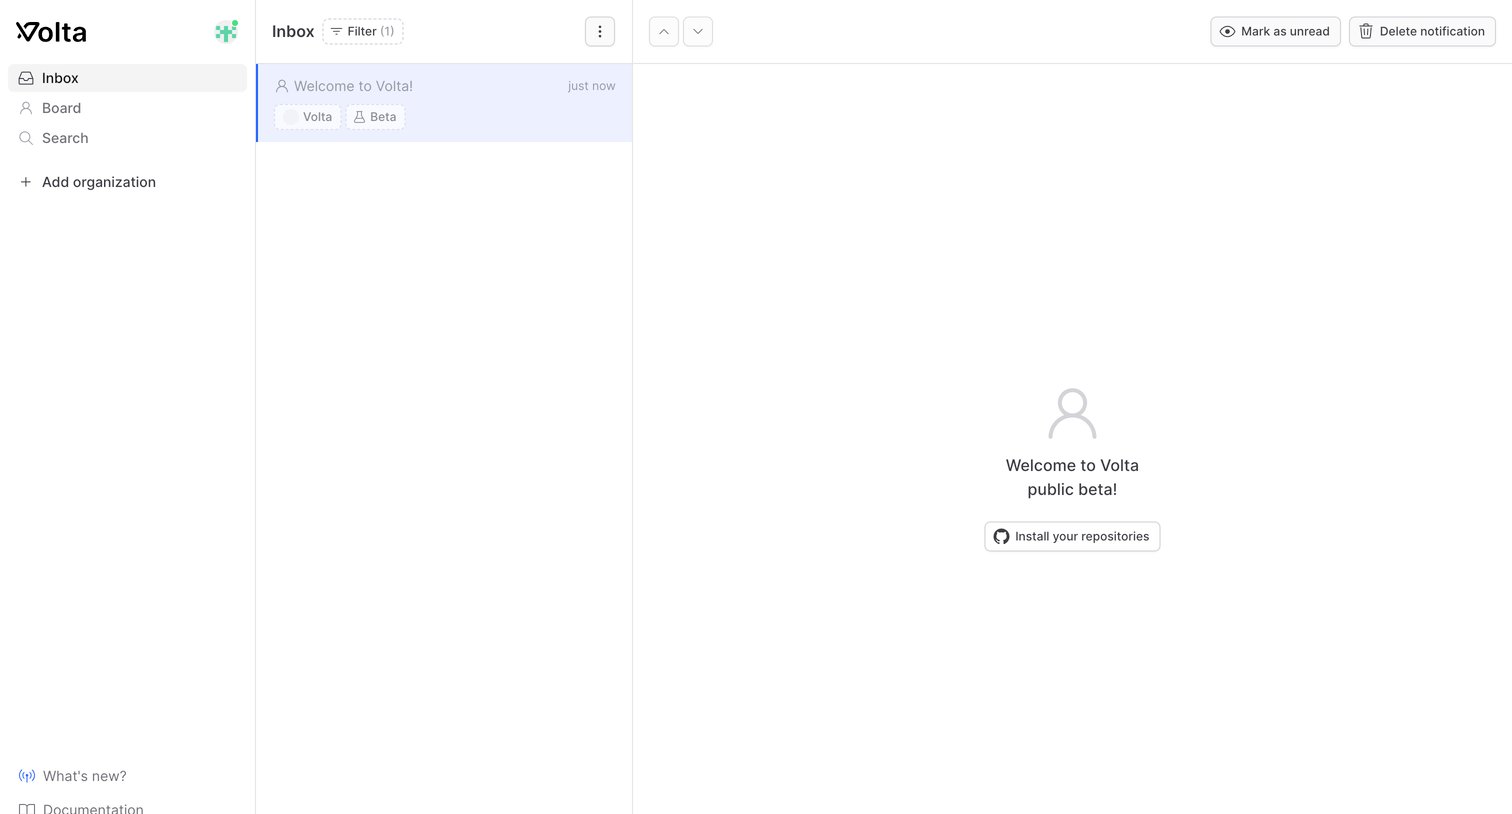Go to previous notification with up chevron

coord(664,31)
